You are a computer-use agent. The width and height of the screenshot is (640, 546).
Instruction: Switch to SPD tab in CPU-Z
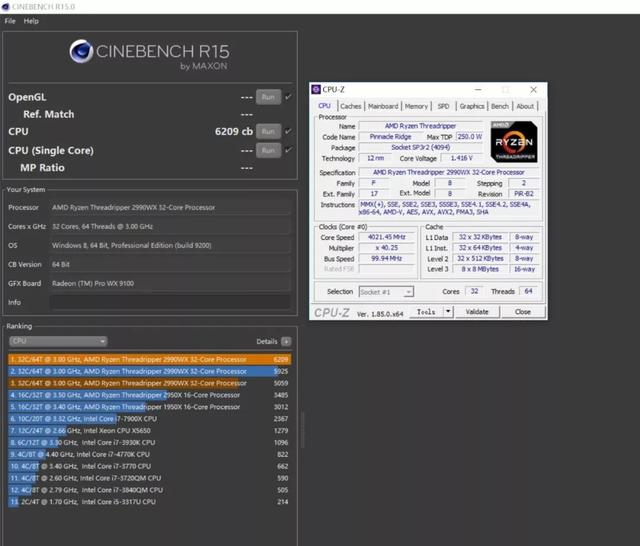tap(443, 106)
